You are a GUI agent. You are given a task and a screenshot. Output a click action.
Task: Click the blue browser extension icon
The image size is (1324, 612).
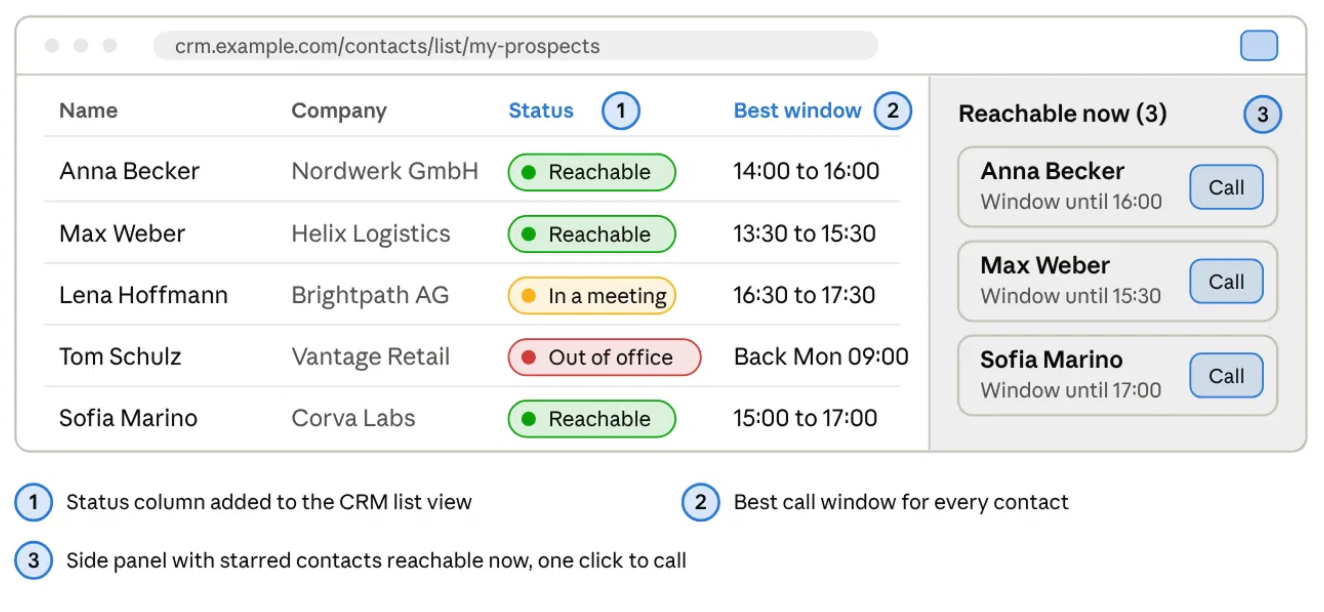(x=1259, y=46)
